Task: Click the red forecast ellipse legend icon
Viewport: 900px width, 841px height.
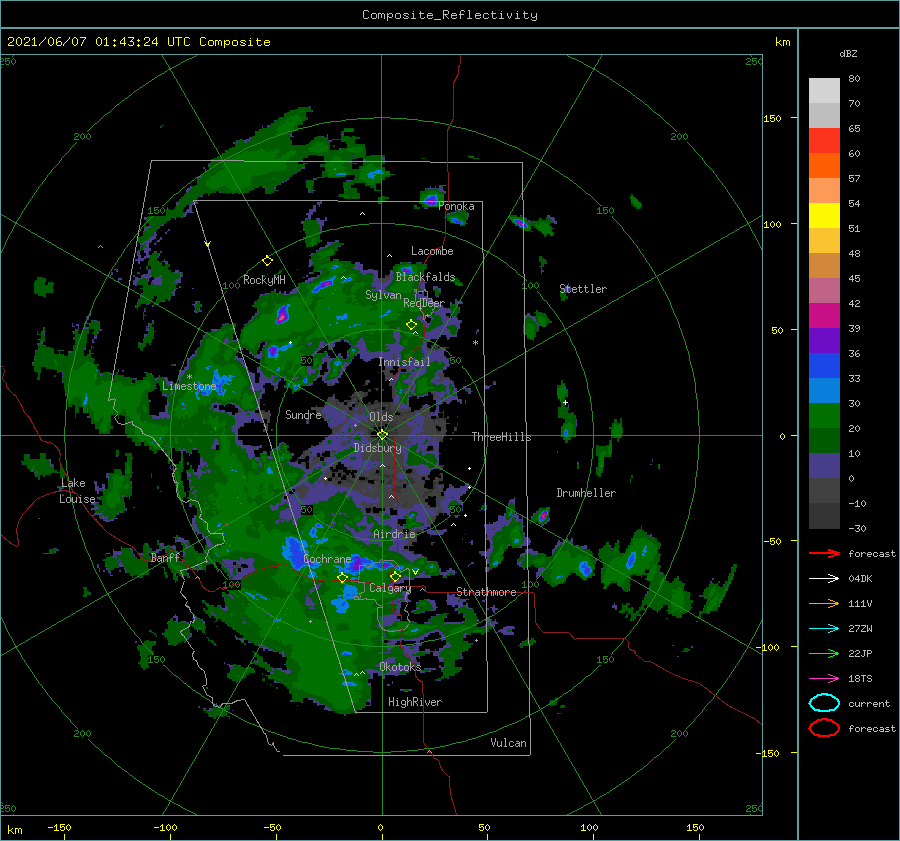Action: click(x=824, y=728)
